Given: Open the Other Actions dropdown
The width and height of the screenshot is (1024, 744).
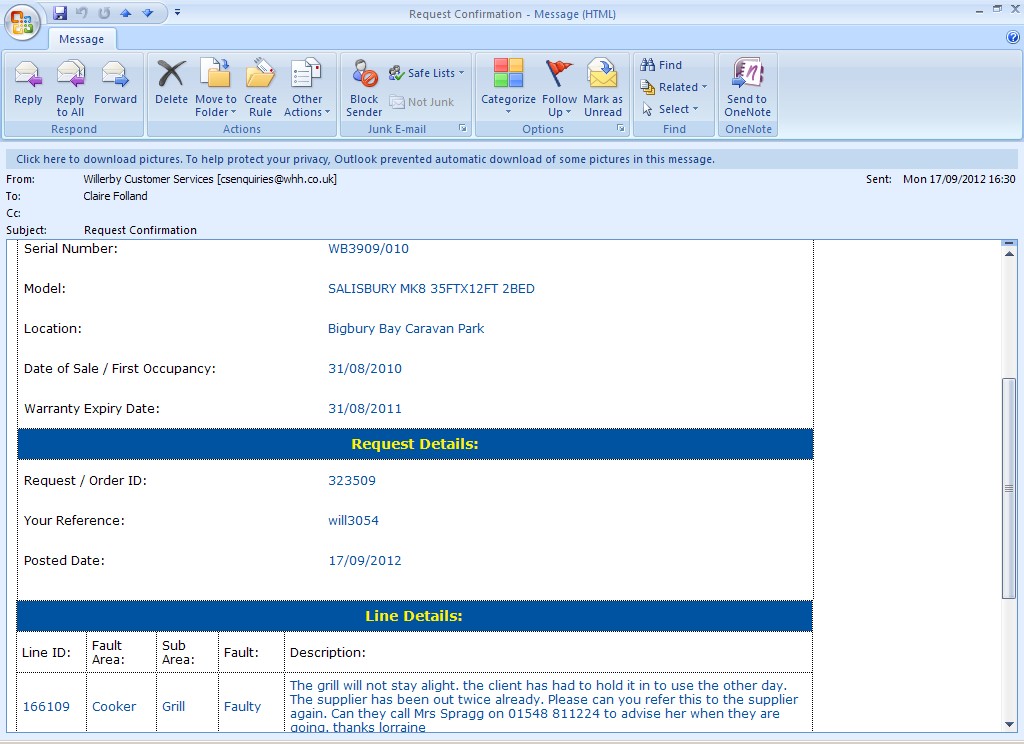Looking at the screenshot, I should click(x=307, y=106).
